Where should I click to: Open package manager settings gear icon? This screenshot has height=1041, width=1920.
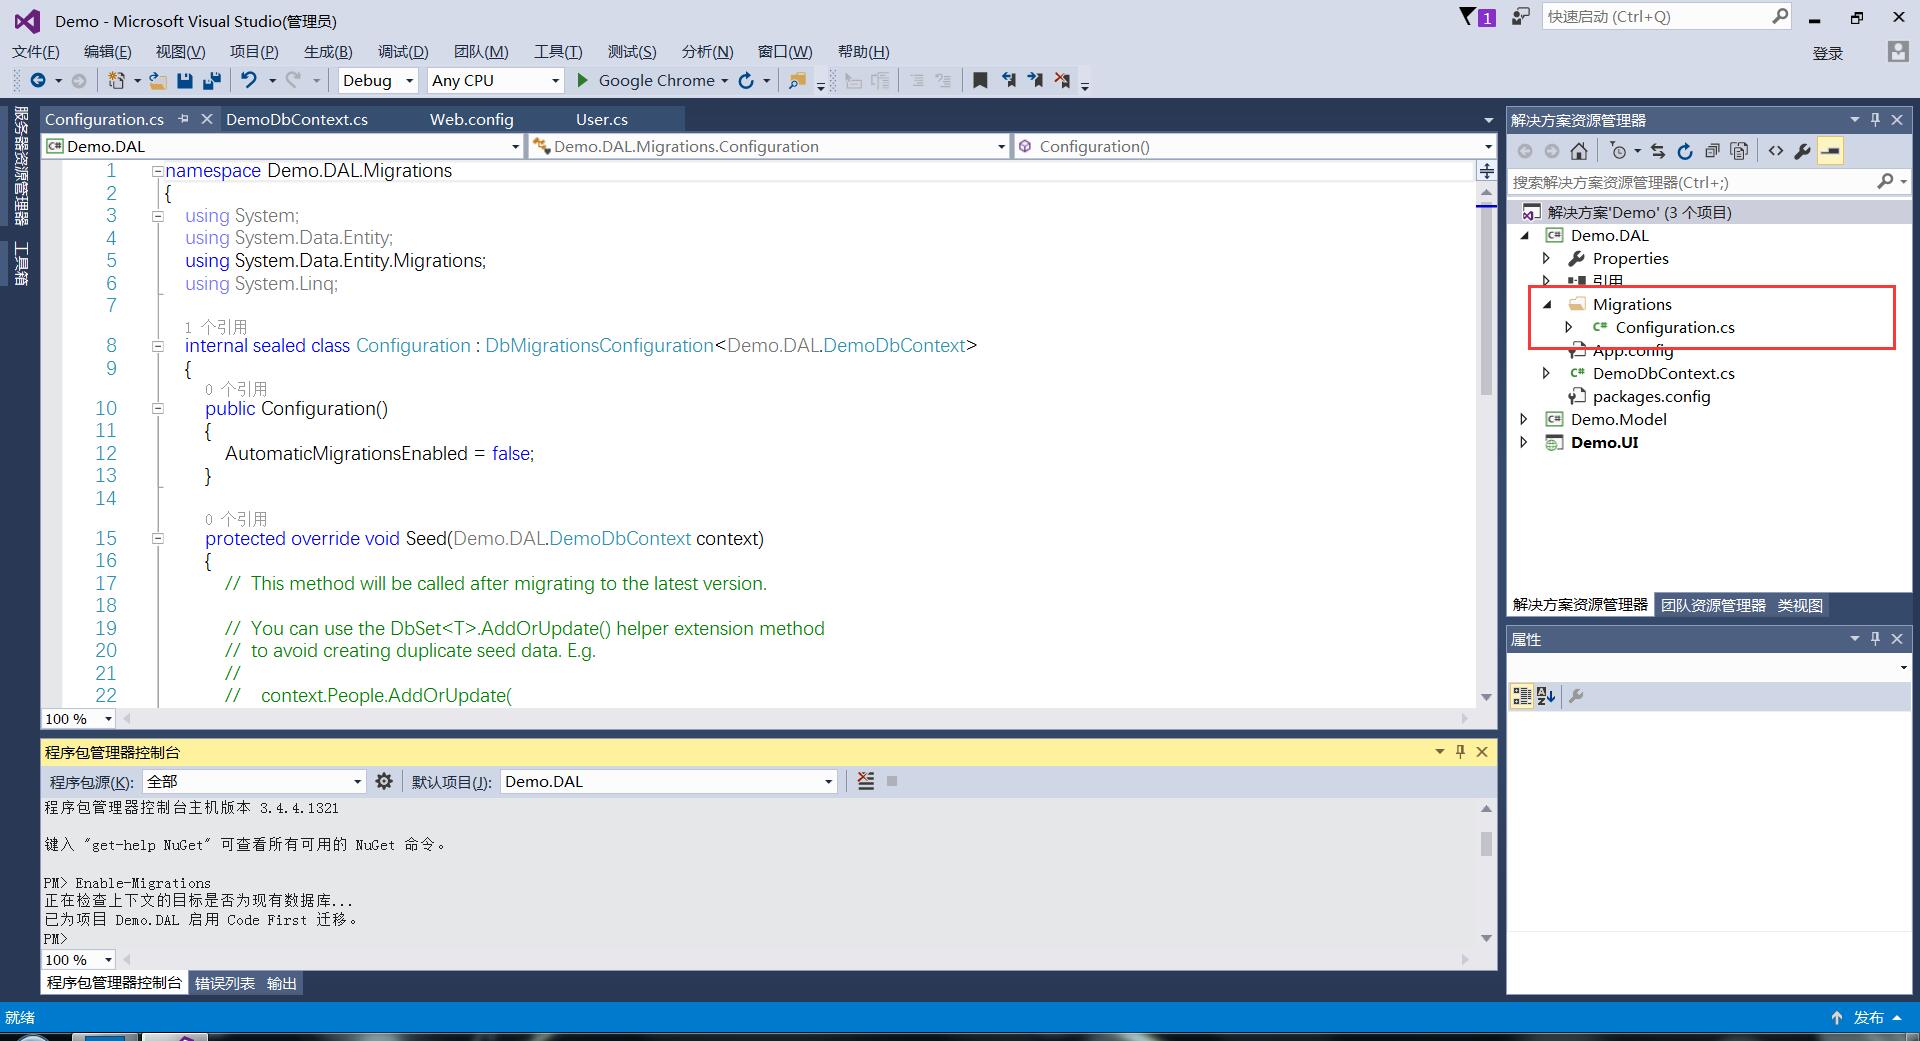tap(384, 781)
